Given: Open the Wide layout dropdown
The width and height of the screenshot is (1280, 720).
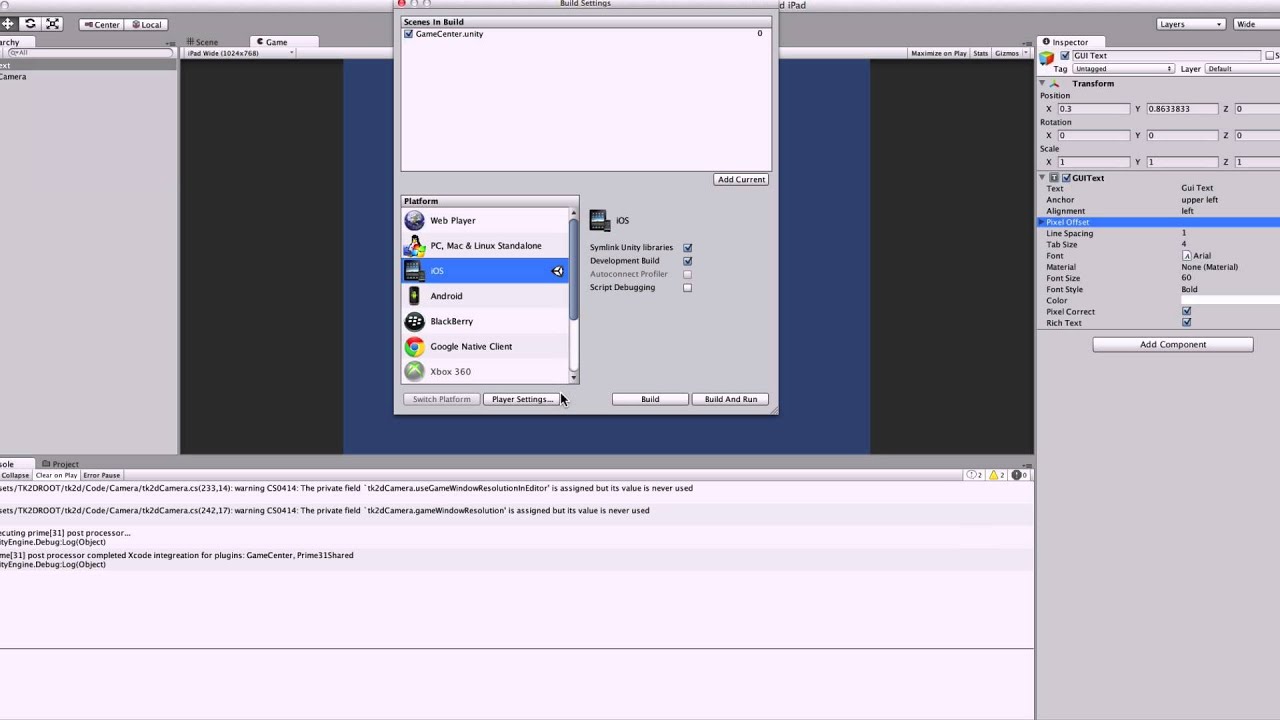Looking at the screenshot, I should 1257,24.
